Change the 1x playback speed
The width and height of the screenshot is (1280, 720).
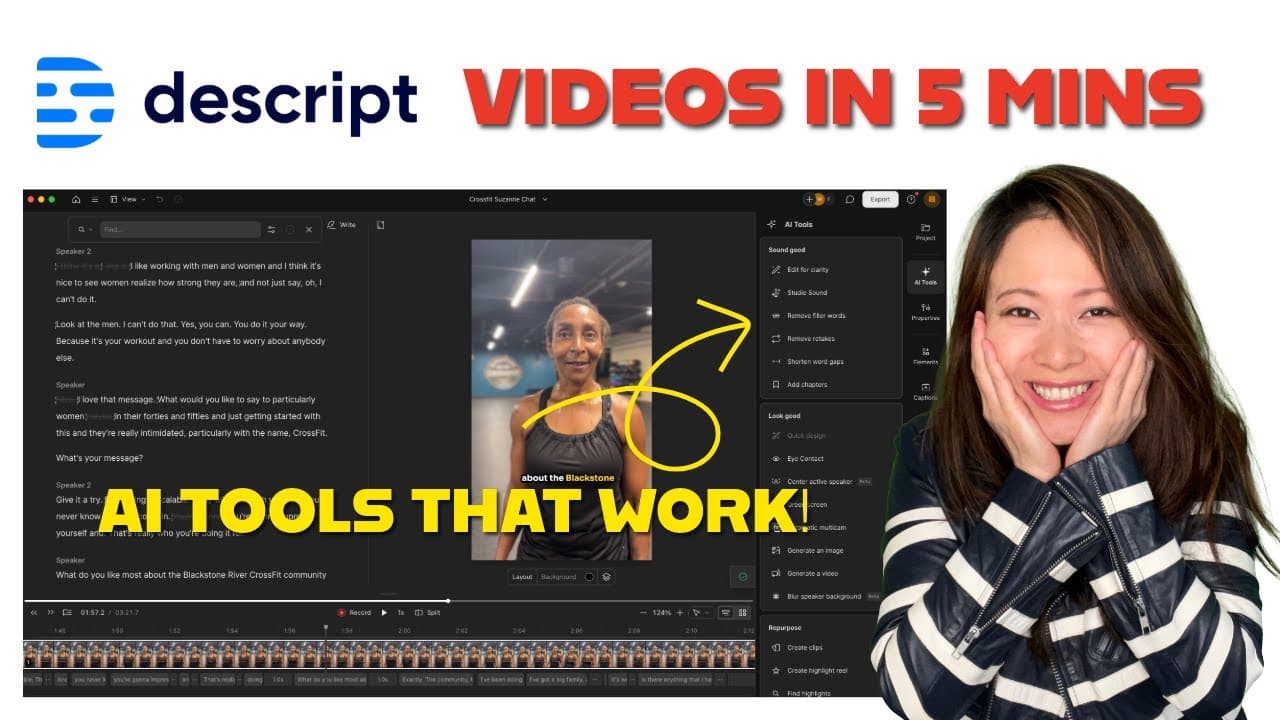click(x=401, y=613)
